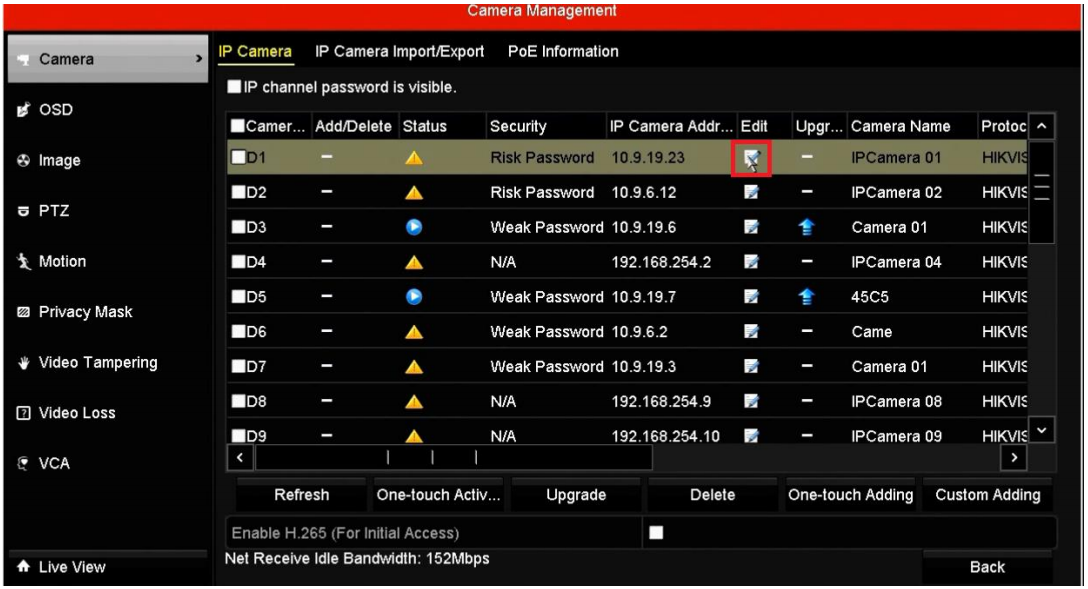Click the blue play status icon for D5
This screenshot has height=589, width=1088.
click(414, 298)
